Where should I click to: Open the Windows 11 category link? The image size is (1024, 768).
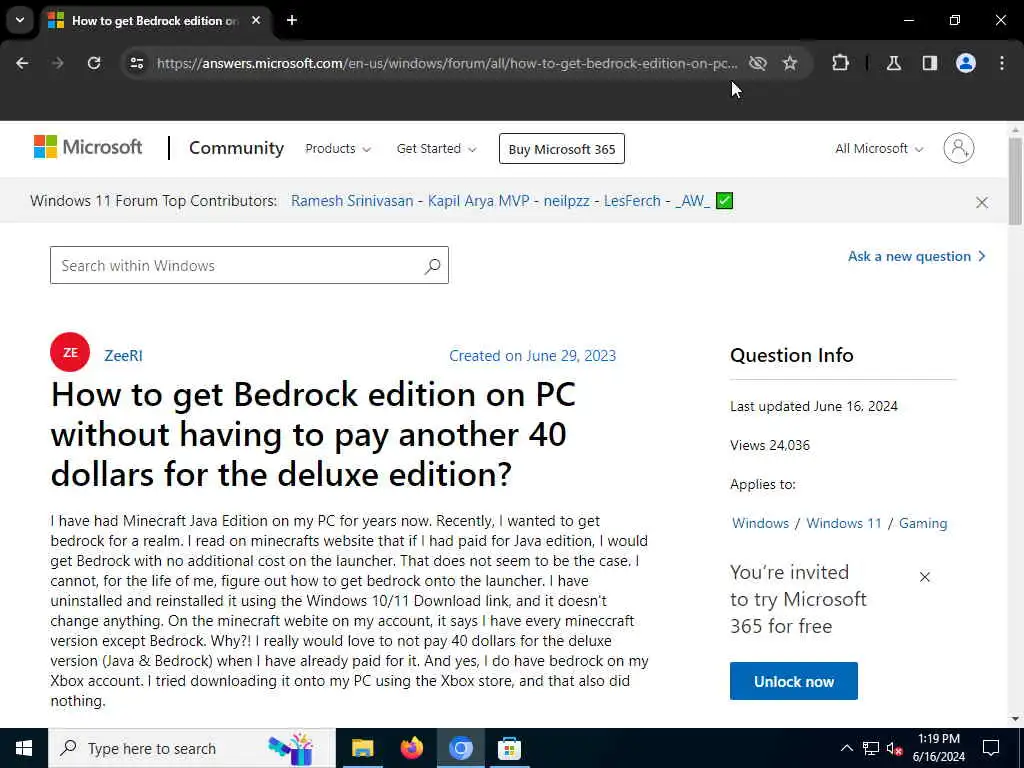coord(844,523)
